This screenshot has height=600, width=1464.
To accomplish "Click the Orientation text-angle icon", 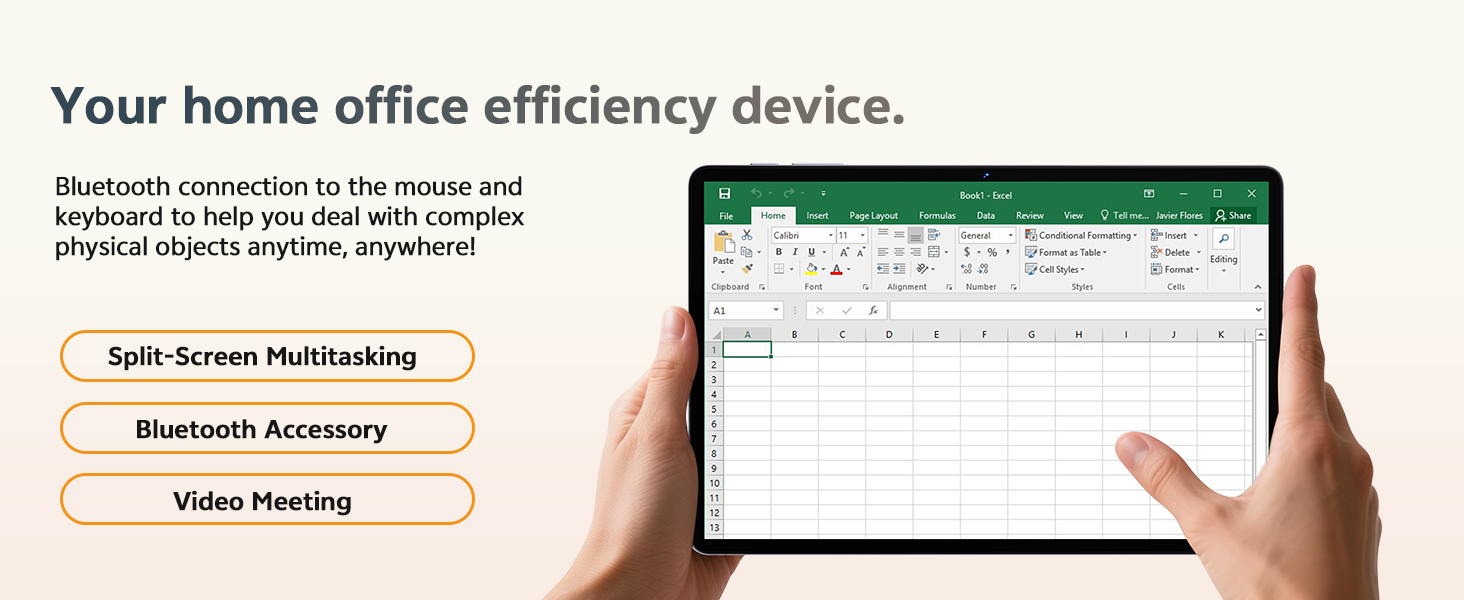I will [x=922, y=269].
